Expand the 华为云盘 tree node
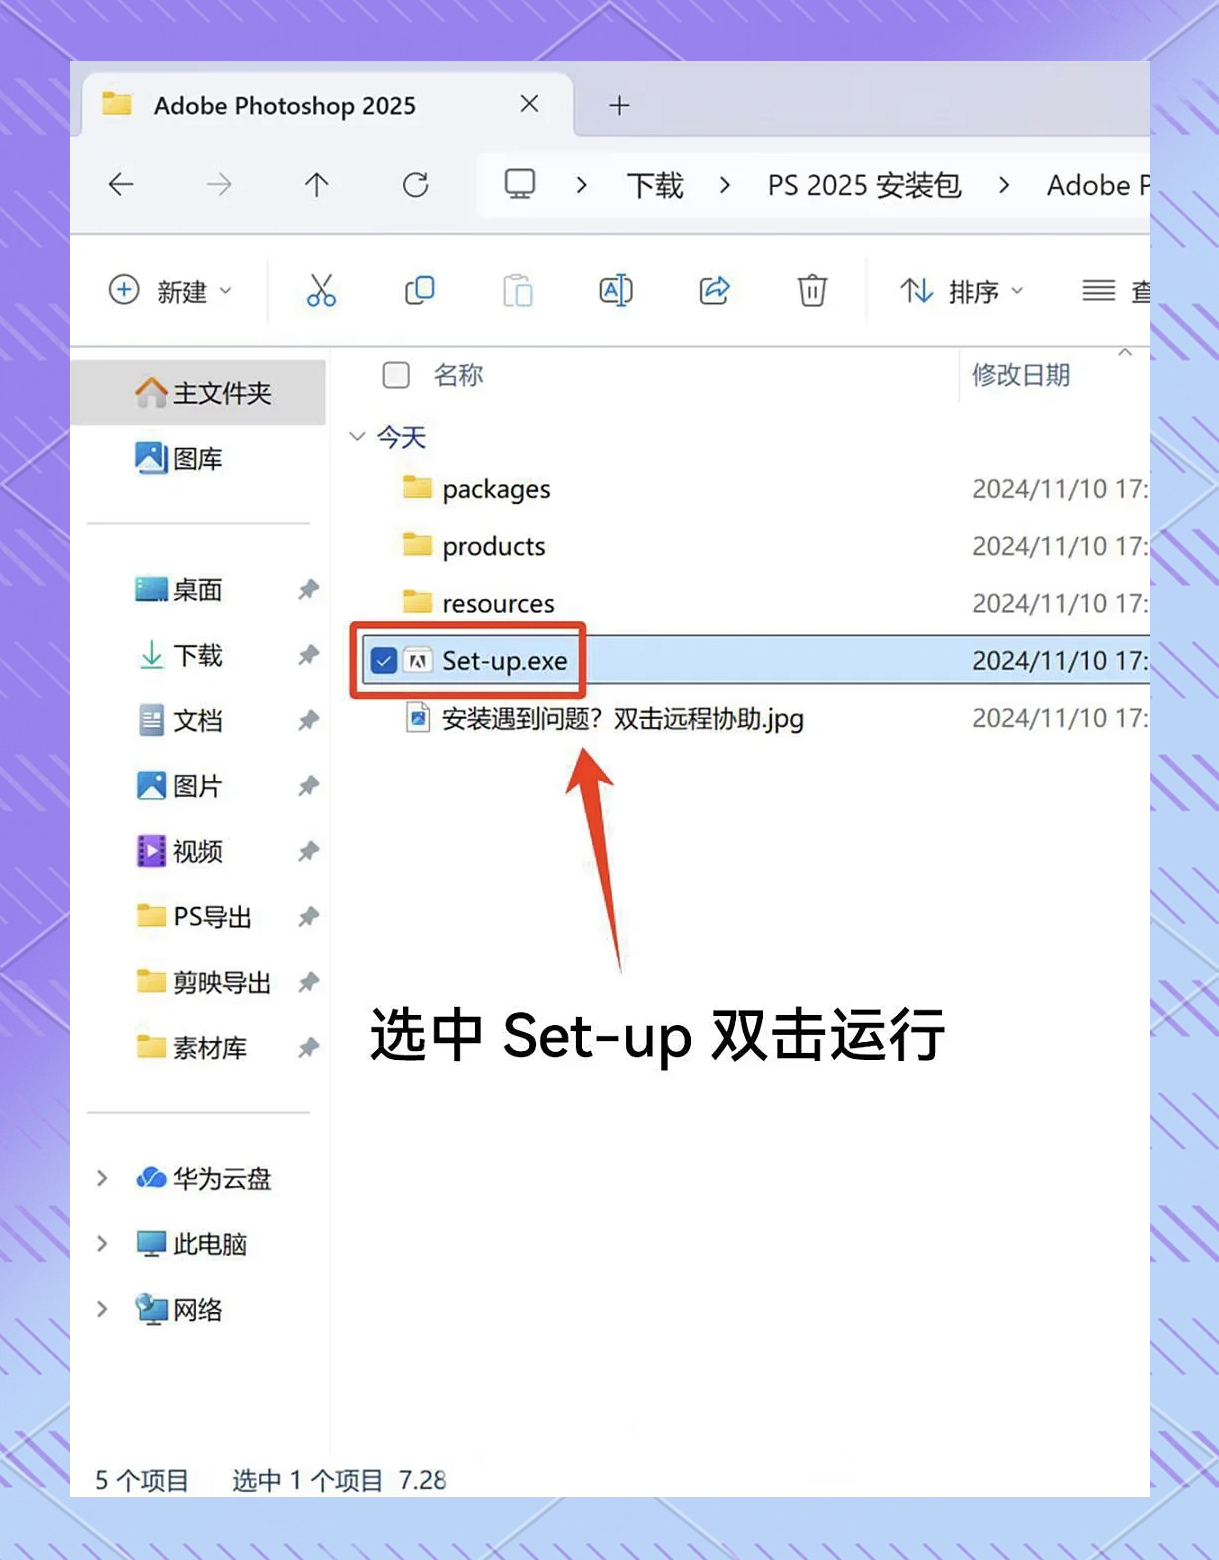 (x=101, y=1178)
